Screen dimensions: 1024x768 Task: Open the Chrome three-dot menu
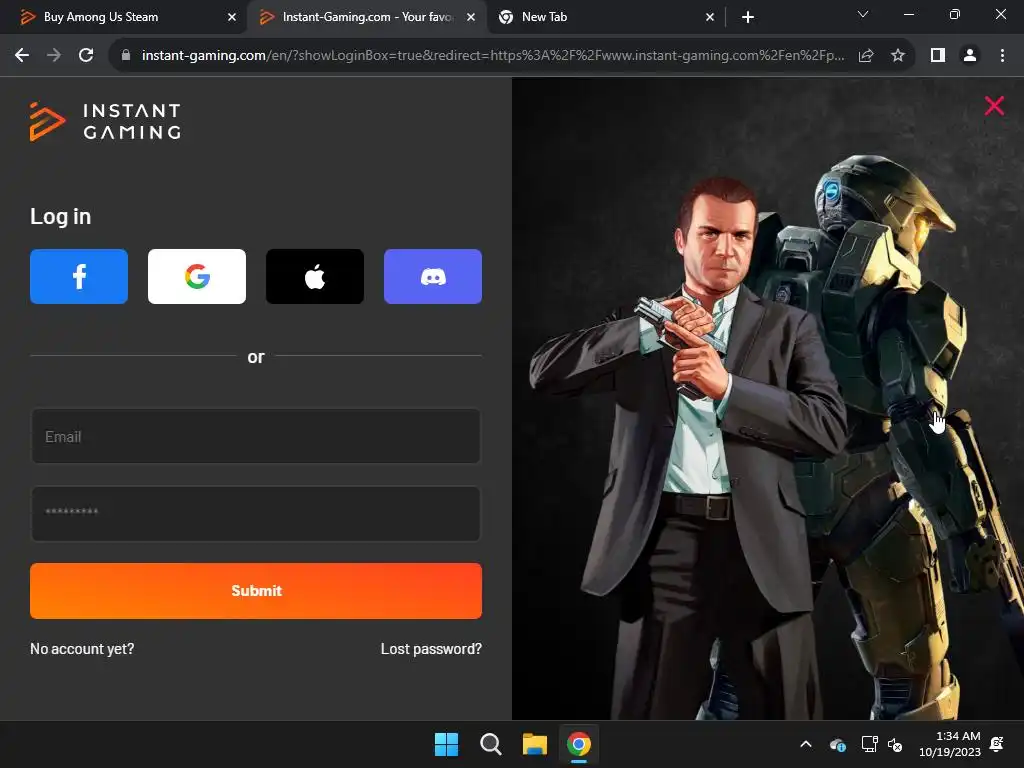[1002, 56]
